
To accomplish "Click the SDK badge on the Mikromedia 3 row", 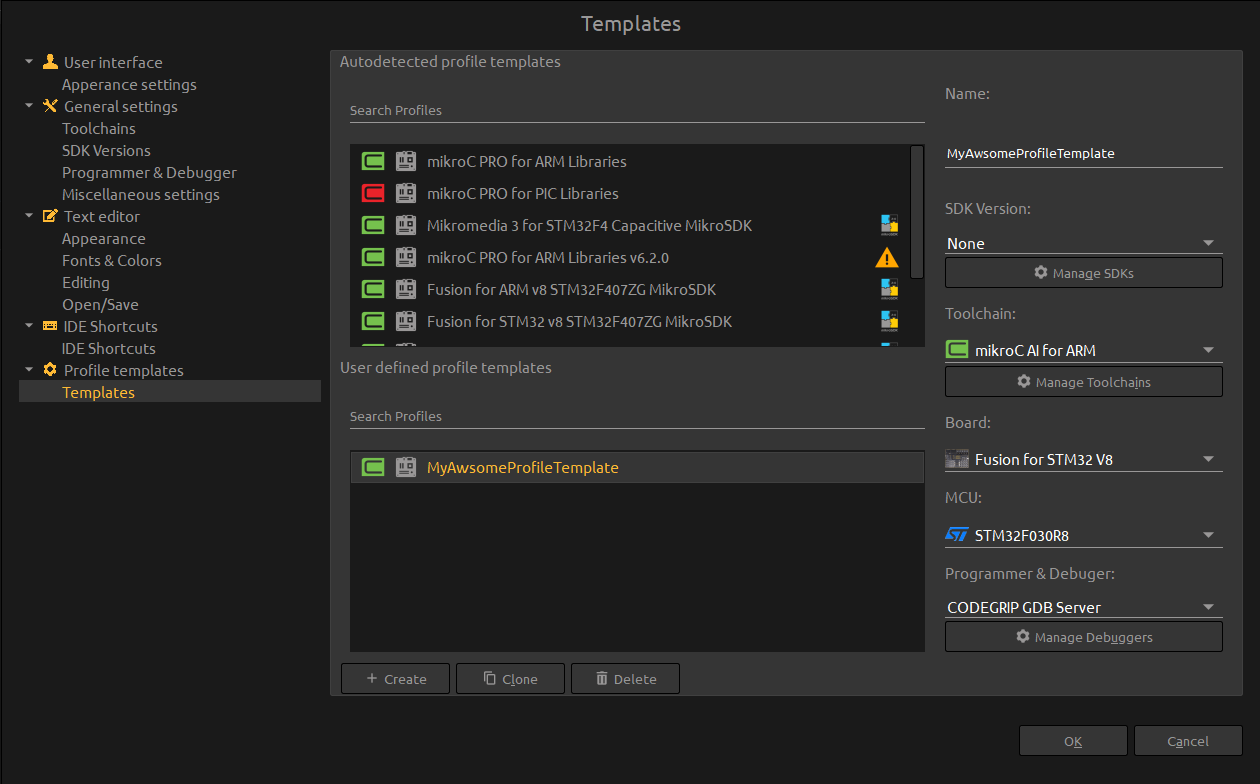I will (x=889, y=225).
